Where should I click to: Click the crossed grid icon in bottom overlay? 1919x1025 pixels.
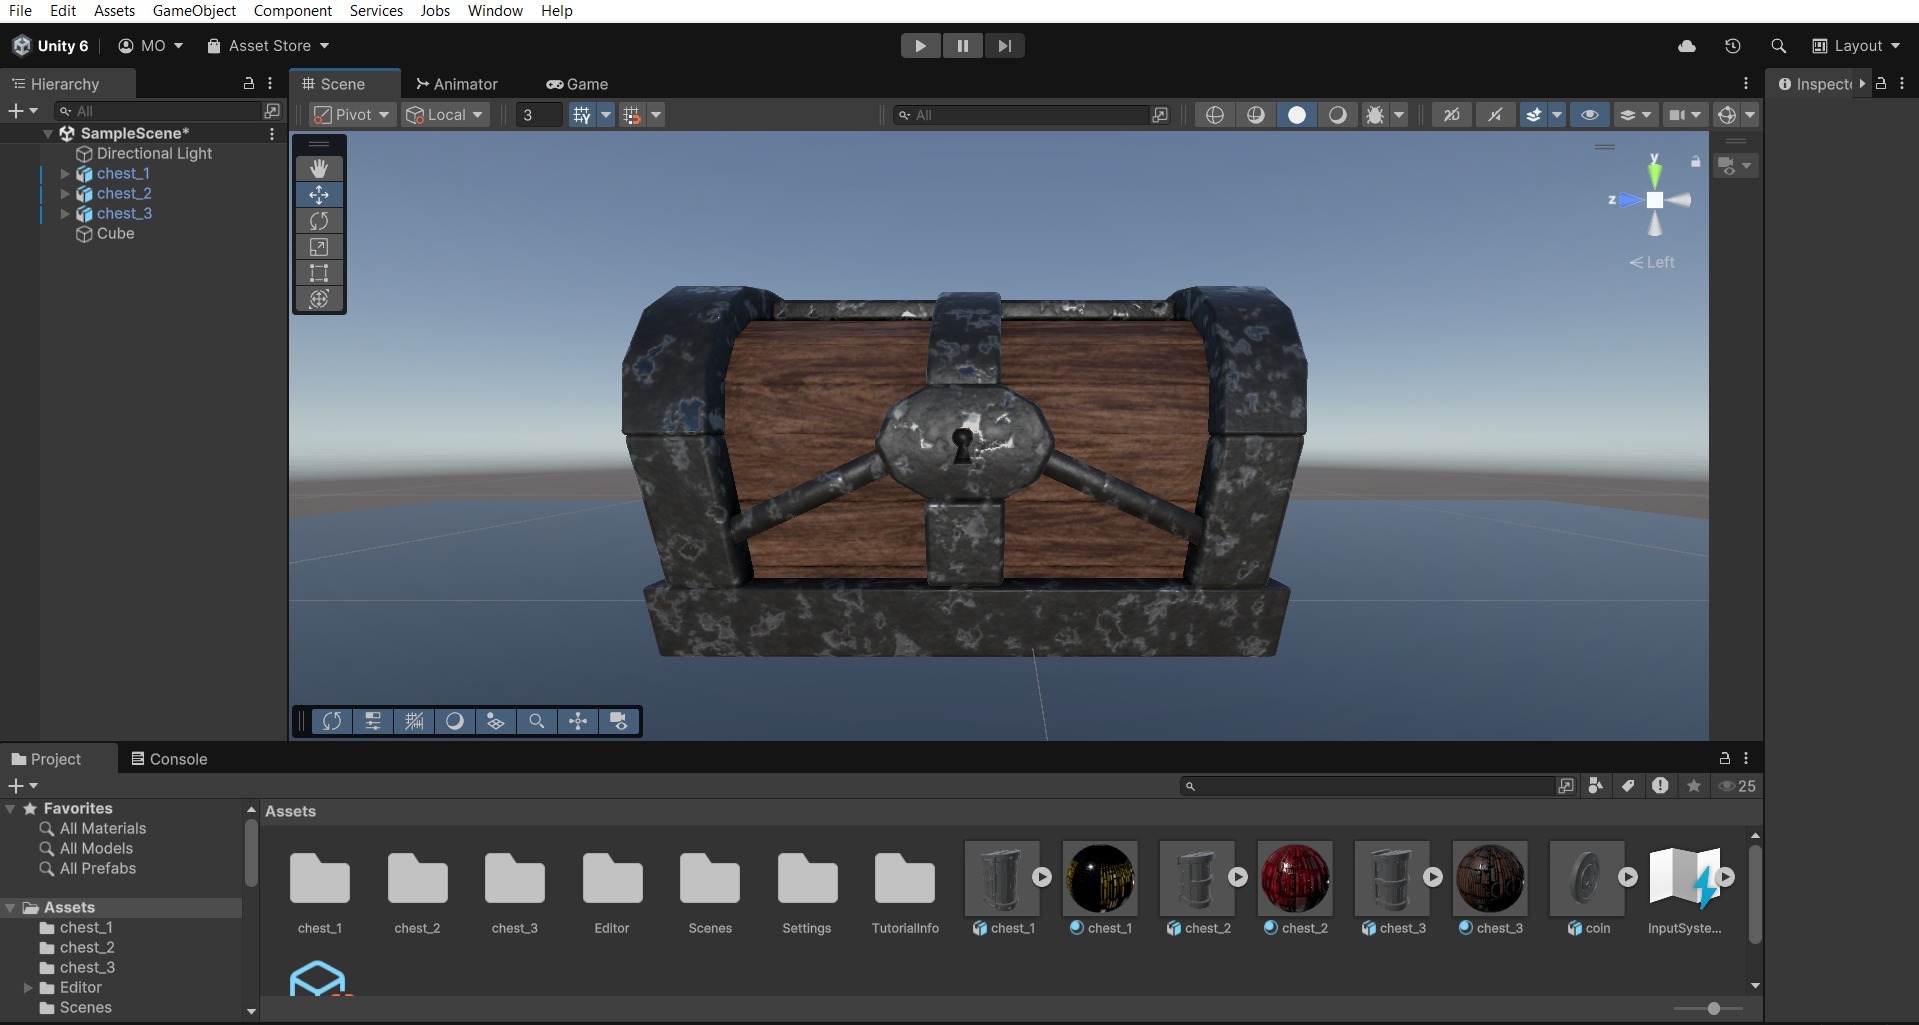pos(414,721)
